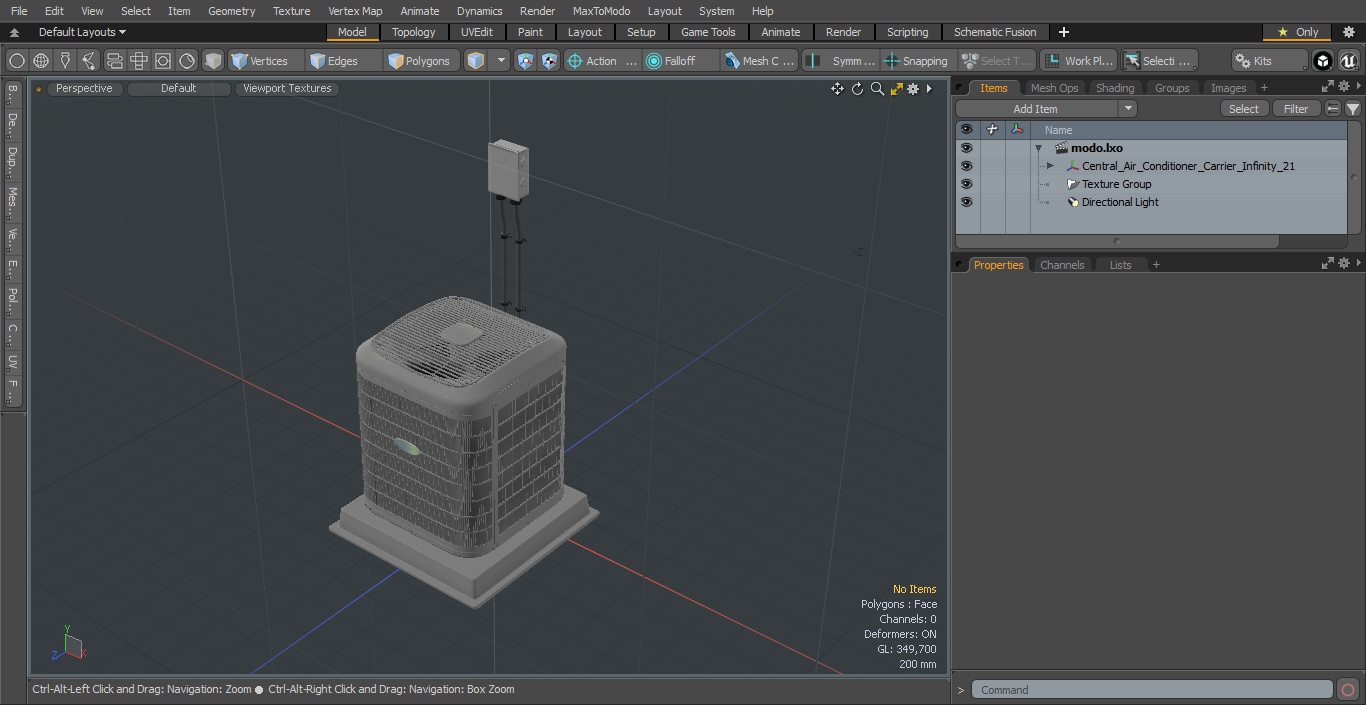
Task: Open the Mesh Constraint option
Action: 760,61
